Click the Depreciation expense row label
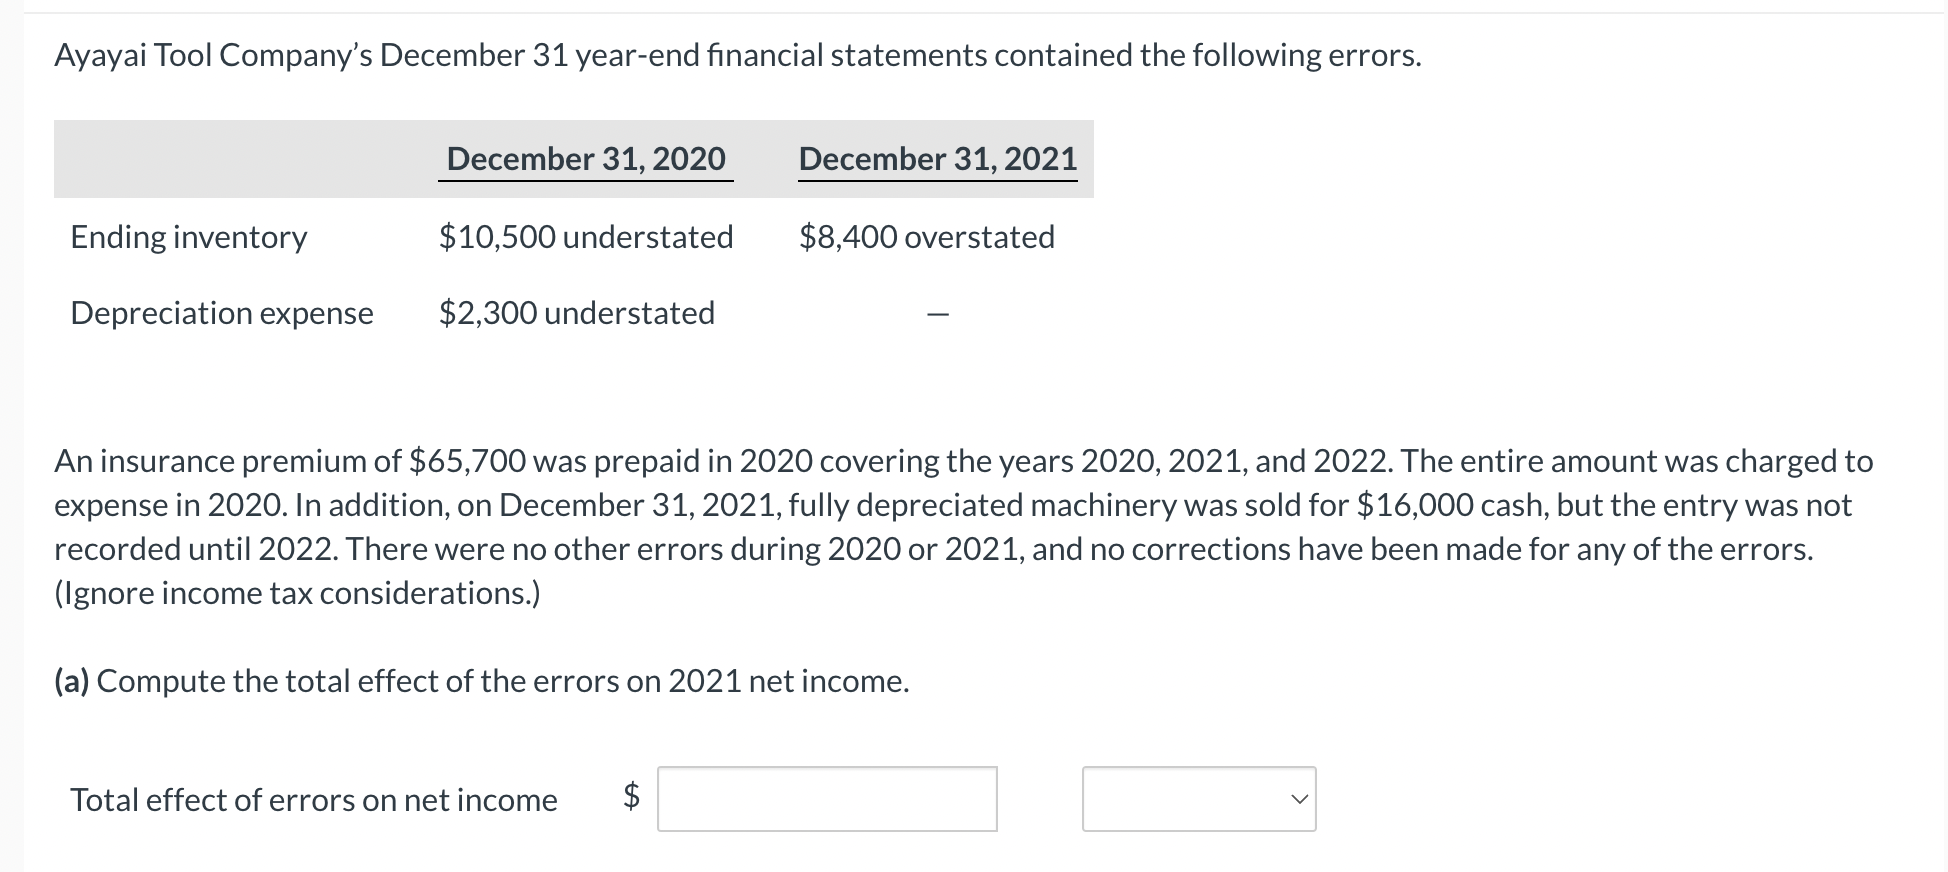Image resolution: width=1948 pixels, height=872 pixels. pyautogui.click(x=221, y=313)
